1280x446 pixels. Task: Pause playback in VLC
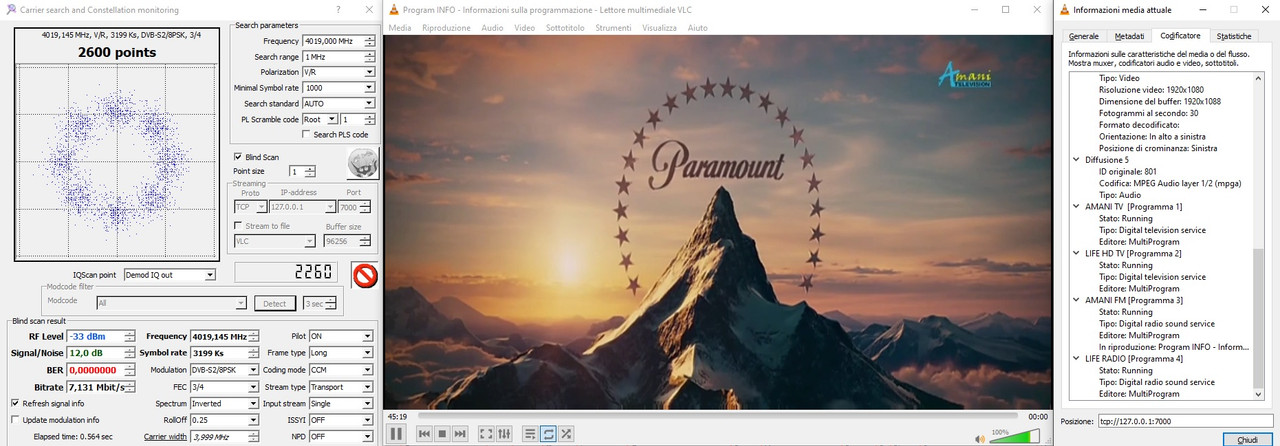click(x=396, y=433)
